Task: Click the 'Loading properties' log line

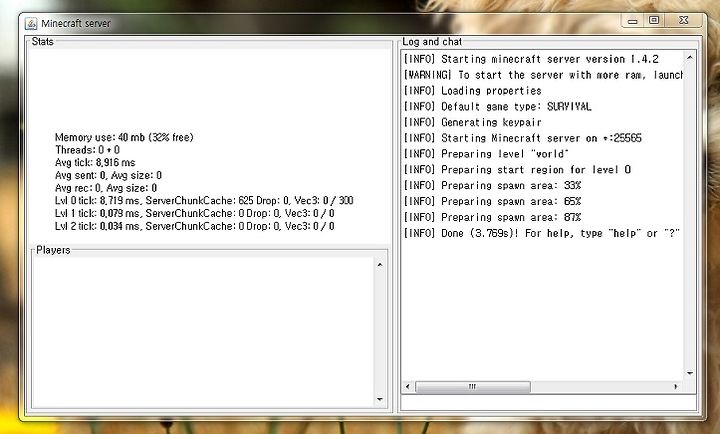Action: coord(472,90)
